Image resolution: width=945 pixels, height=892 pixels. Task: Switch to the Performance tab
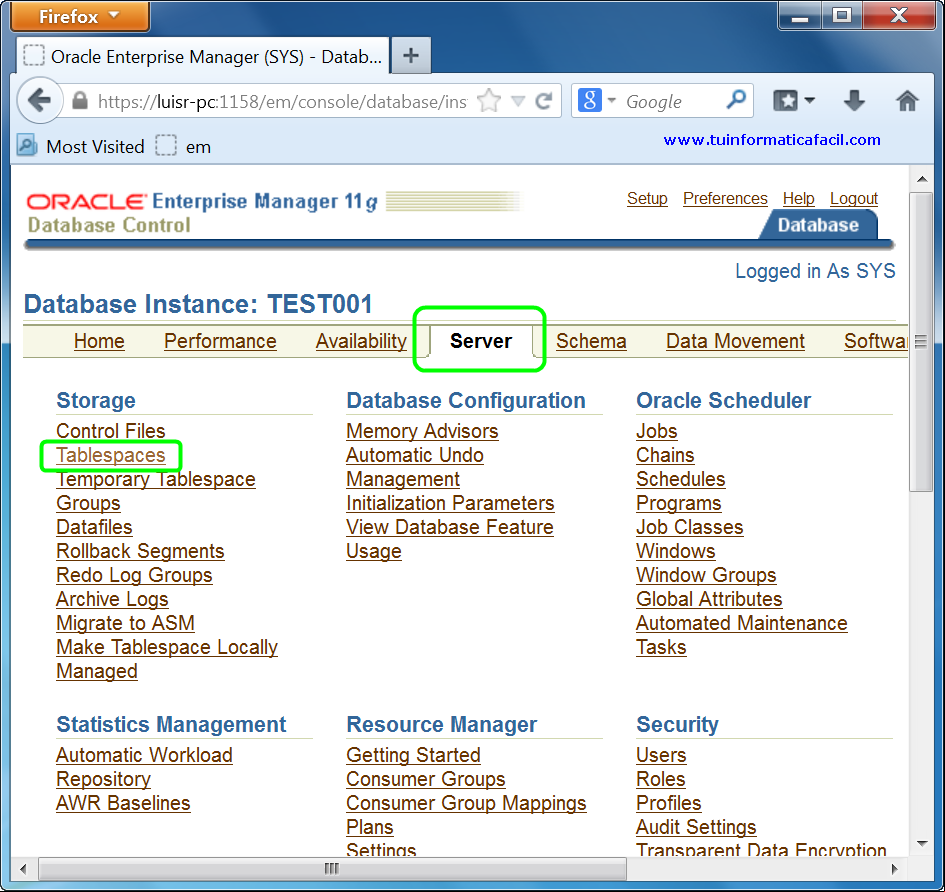pos(220,341)
